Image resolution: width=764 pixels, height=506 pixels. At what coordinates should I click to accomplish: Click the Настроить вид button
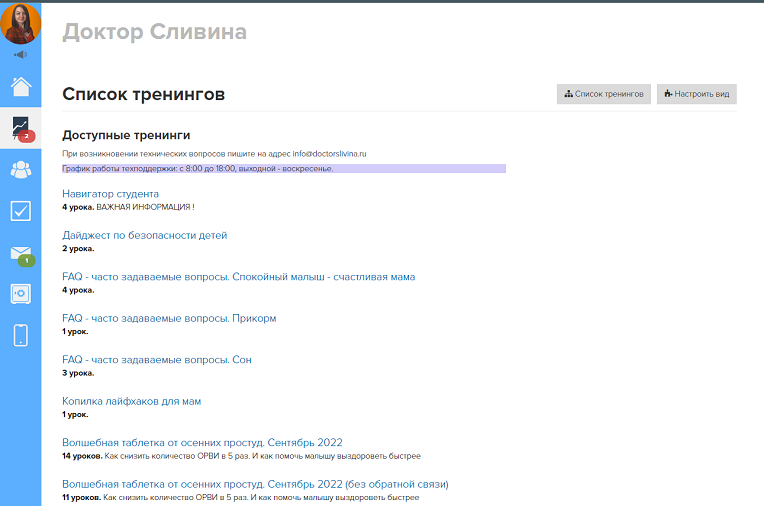tap(696, 94)
